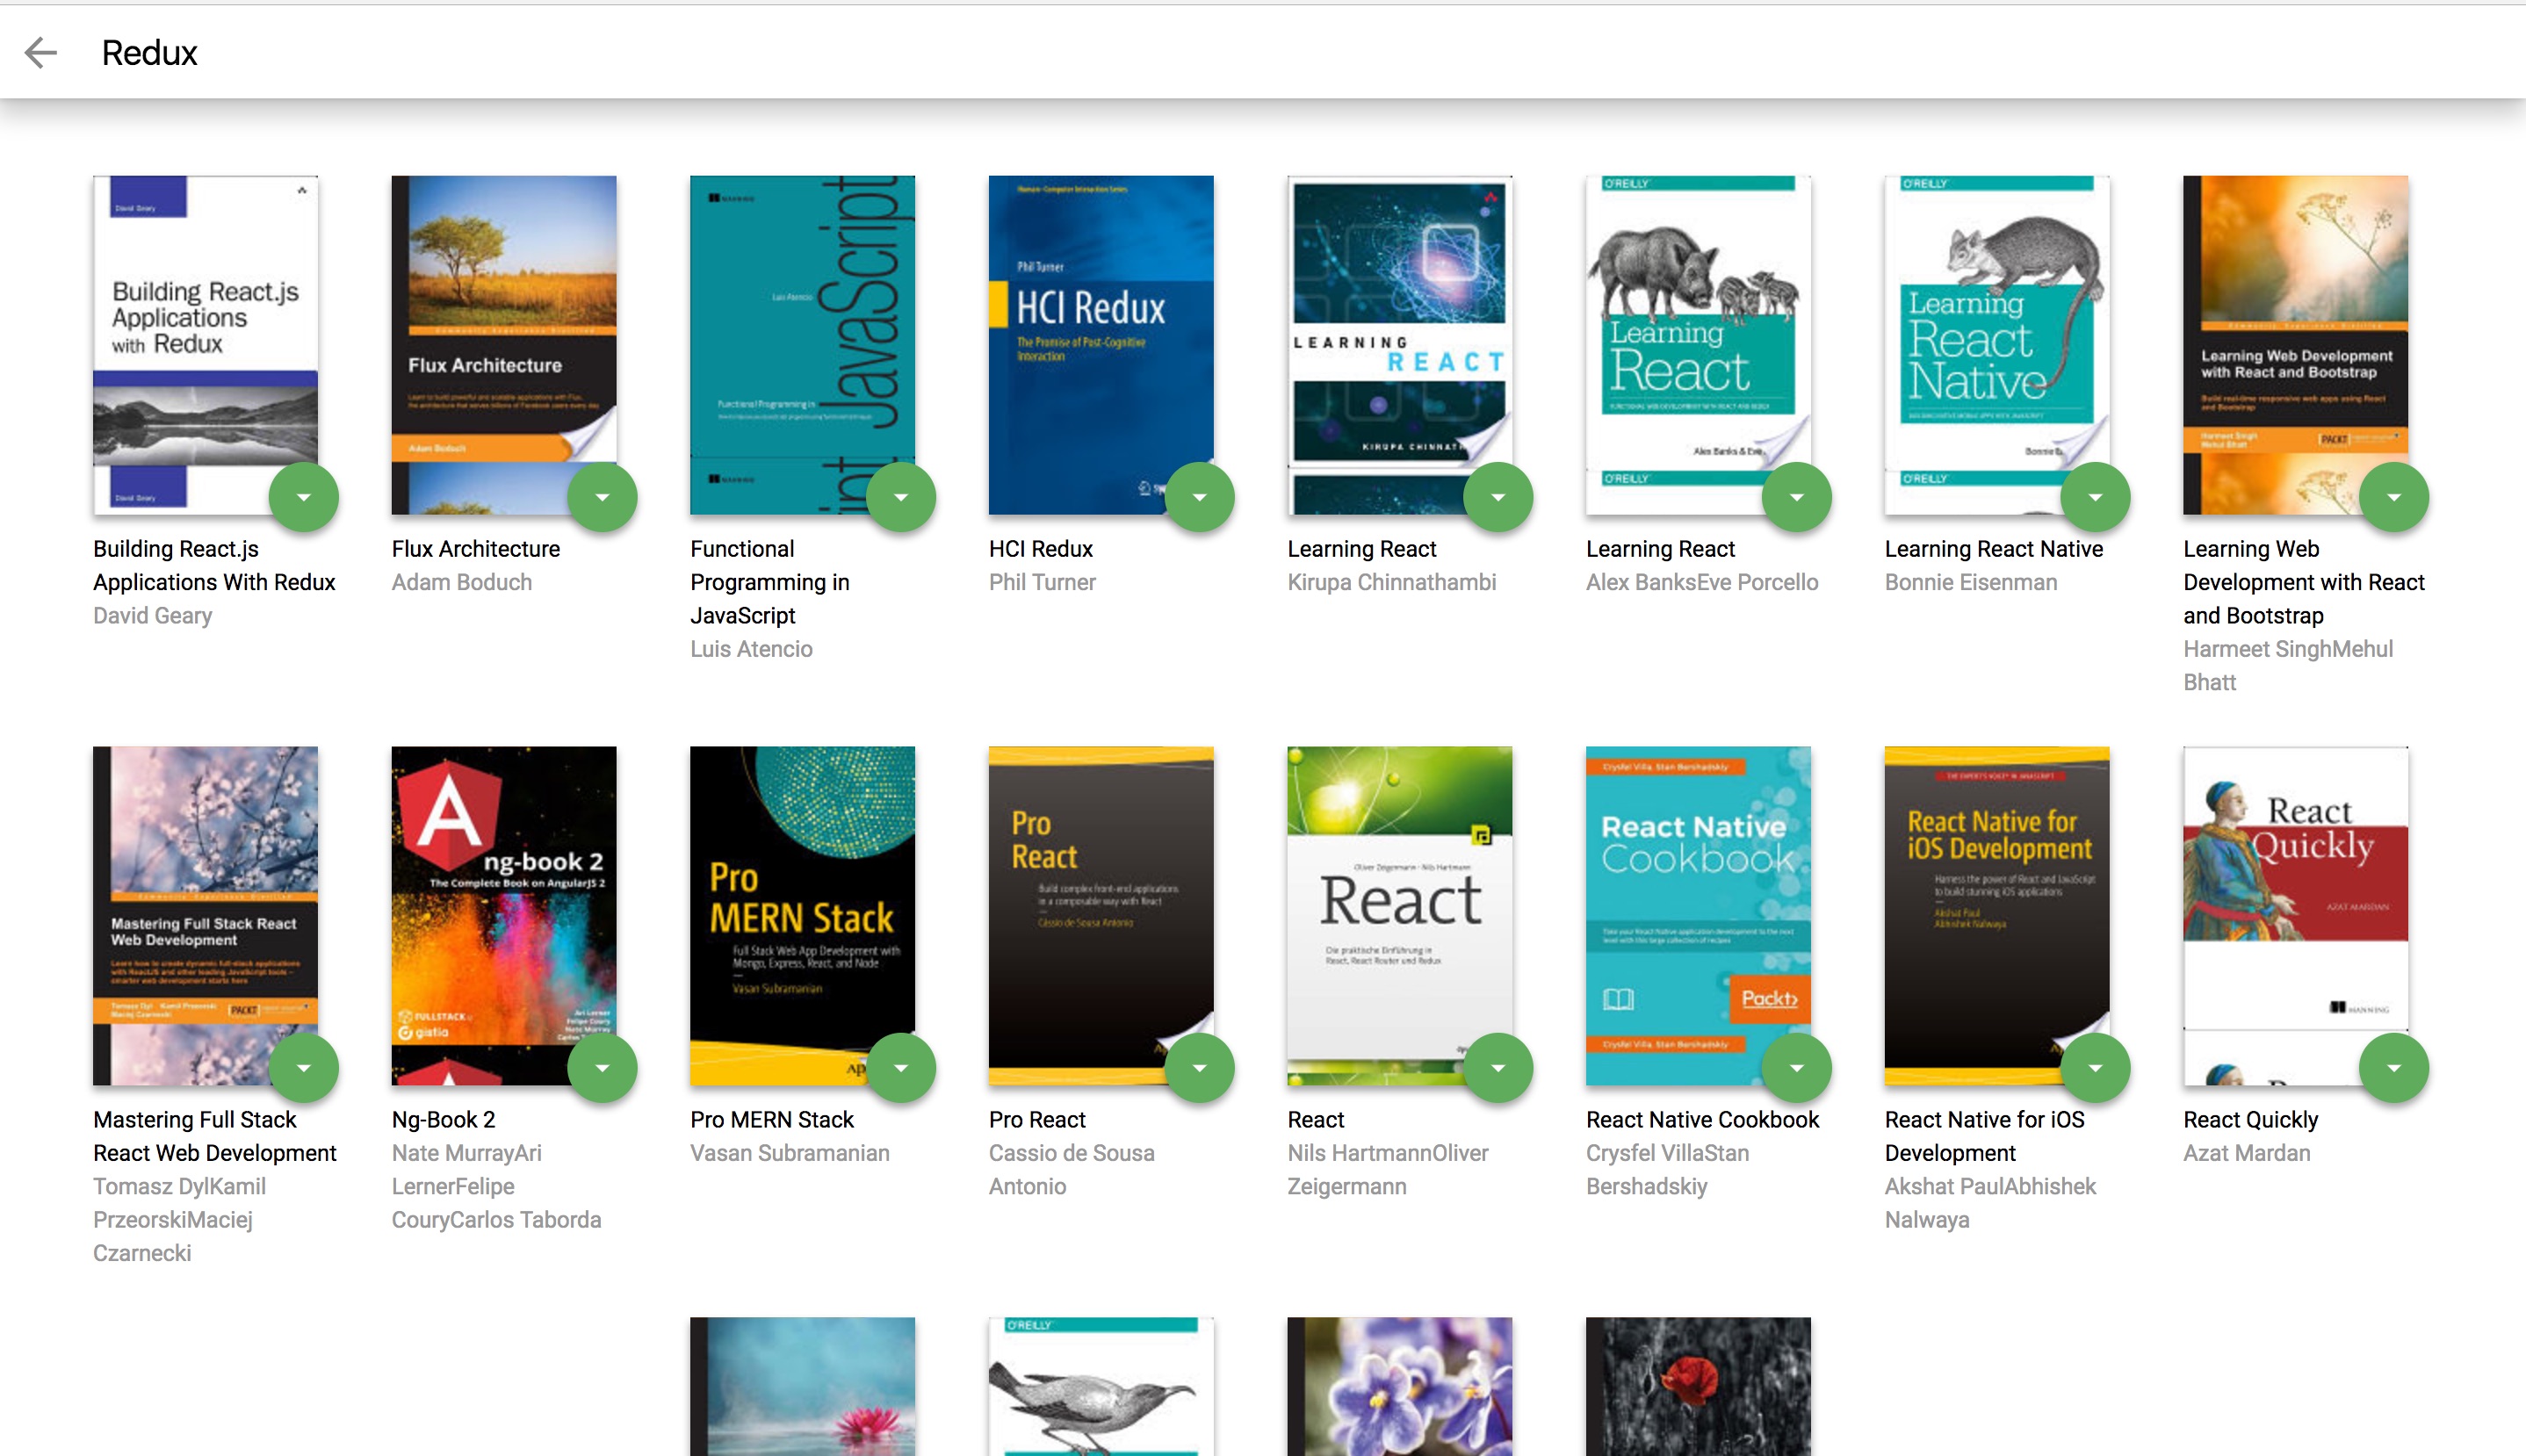
Task: Open dropdown on Learning Web Development with React cover
Action: click(x=2394, y=497)
